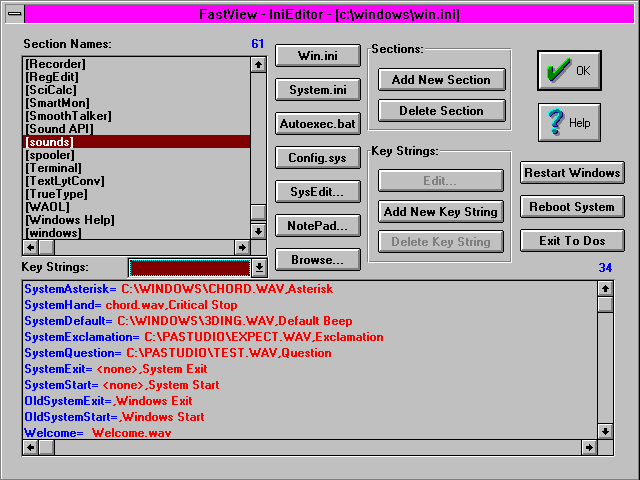
Task: Select the [TextLytConv] section
Action: click(136, 181)
